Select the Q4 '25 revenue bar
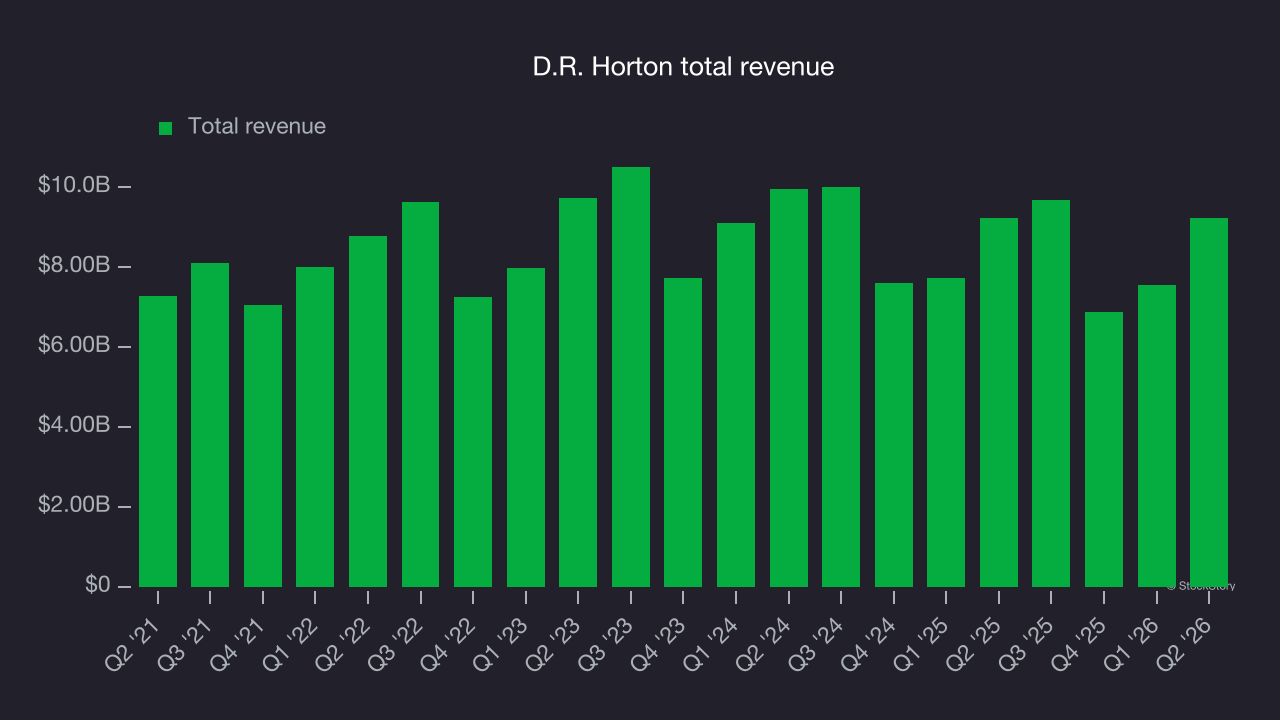The image size is (1280, 720). pyautogui.click(x=1104, y=449)
